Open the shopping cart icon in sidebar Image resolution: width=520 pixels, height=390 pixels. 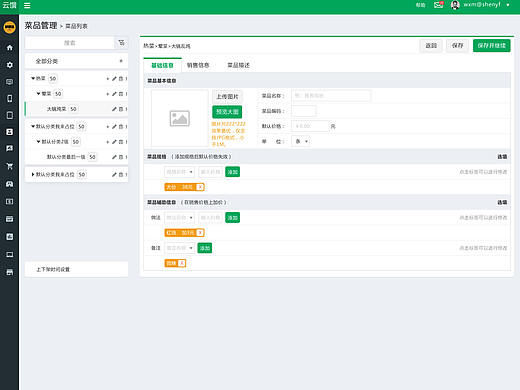[10, 166]
